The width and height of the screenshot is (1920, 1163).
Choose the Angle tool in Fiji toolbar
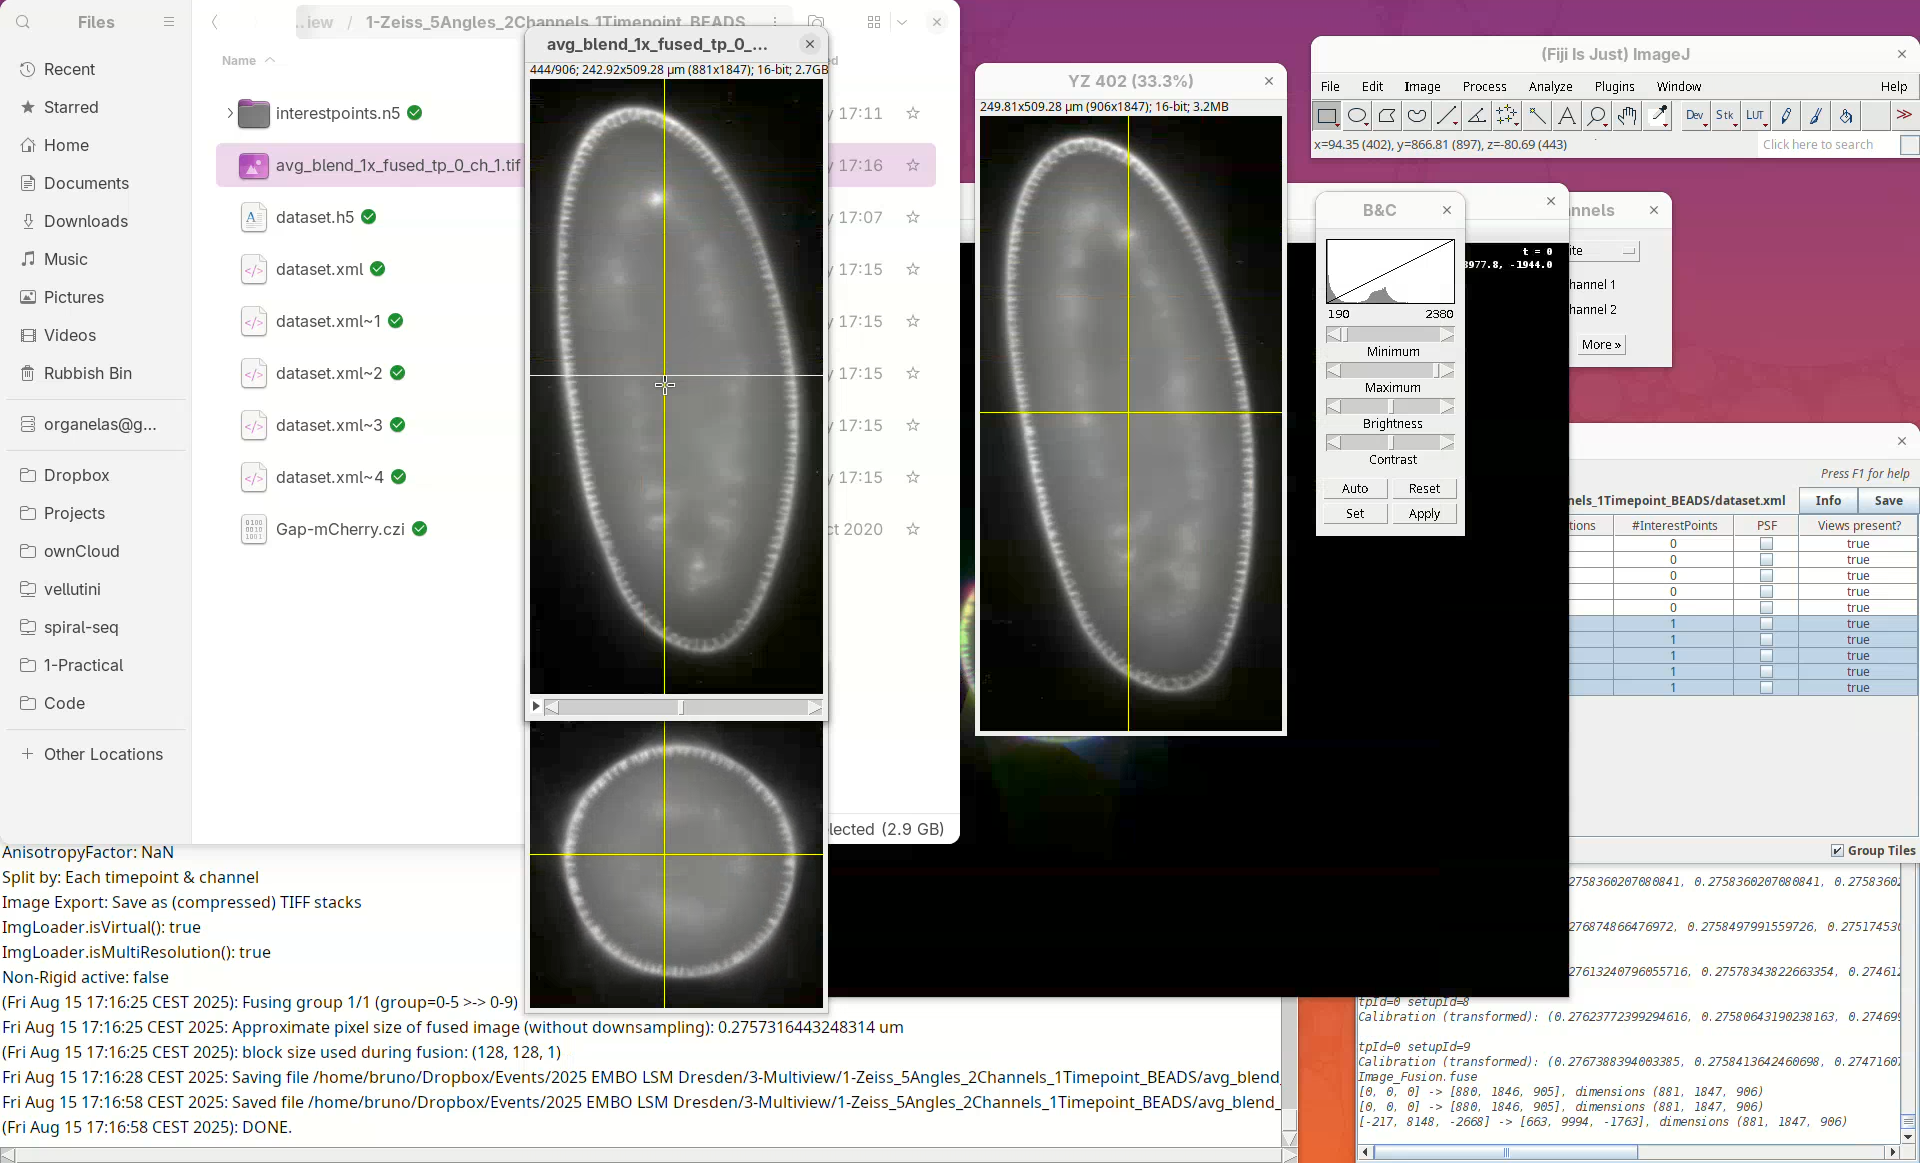[1477, 117]
